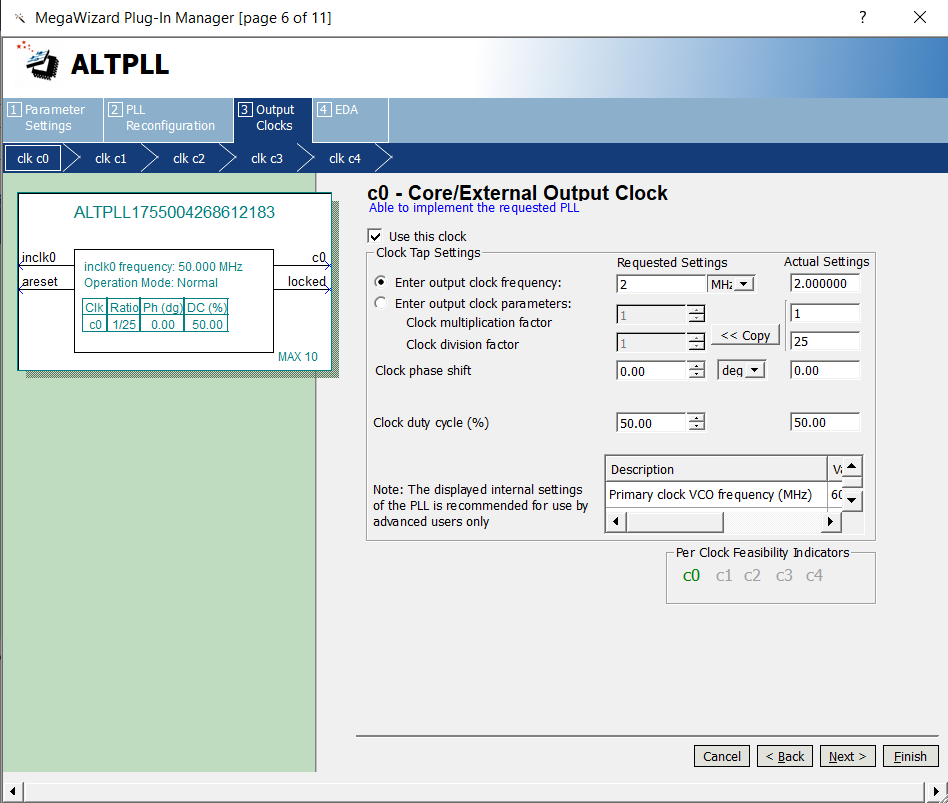Switch to PLL Reconfiguration tab
Viewport: 948px width, 803px height.
(169, 118)
